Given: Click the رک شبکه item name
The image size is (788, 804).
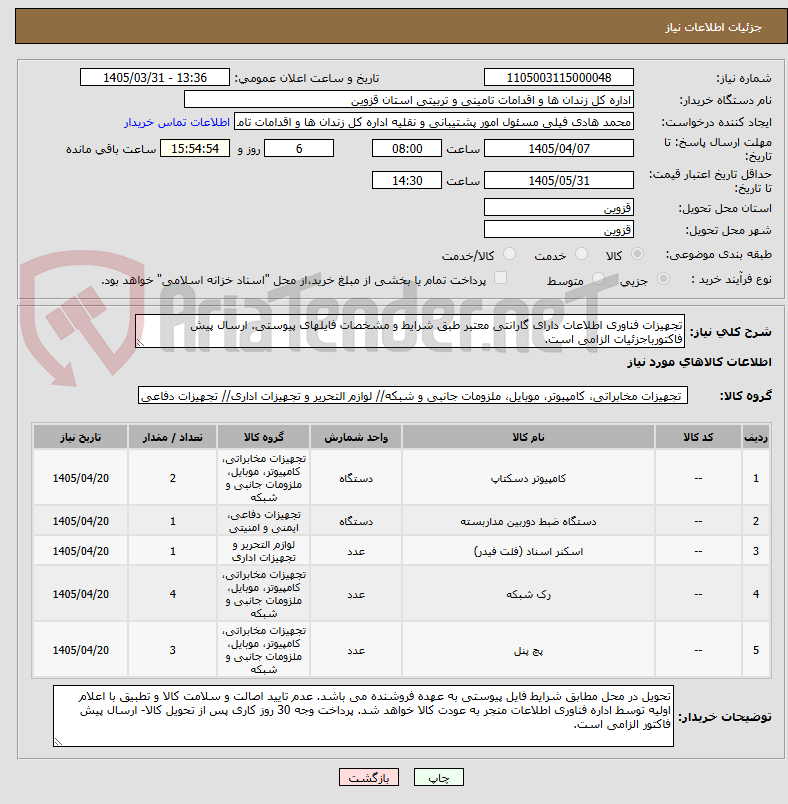Looking at the screenshot, I should click(528, 594).
